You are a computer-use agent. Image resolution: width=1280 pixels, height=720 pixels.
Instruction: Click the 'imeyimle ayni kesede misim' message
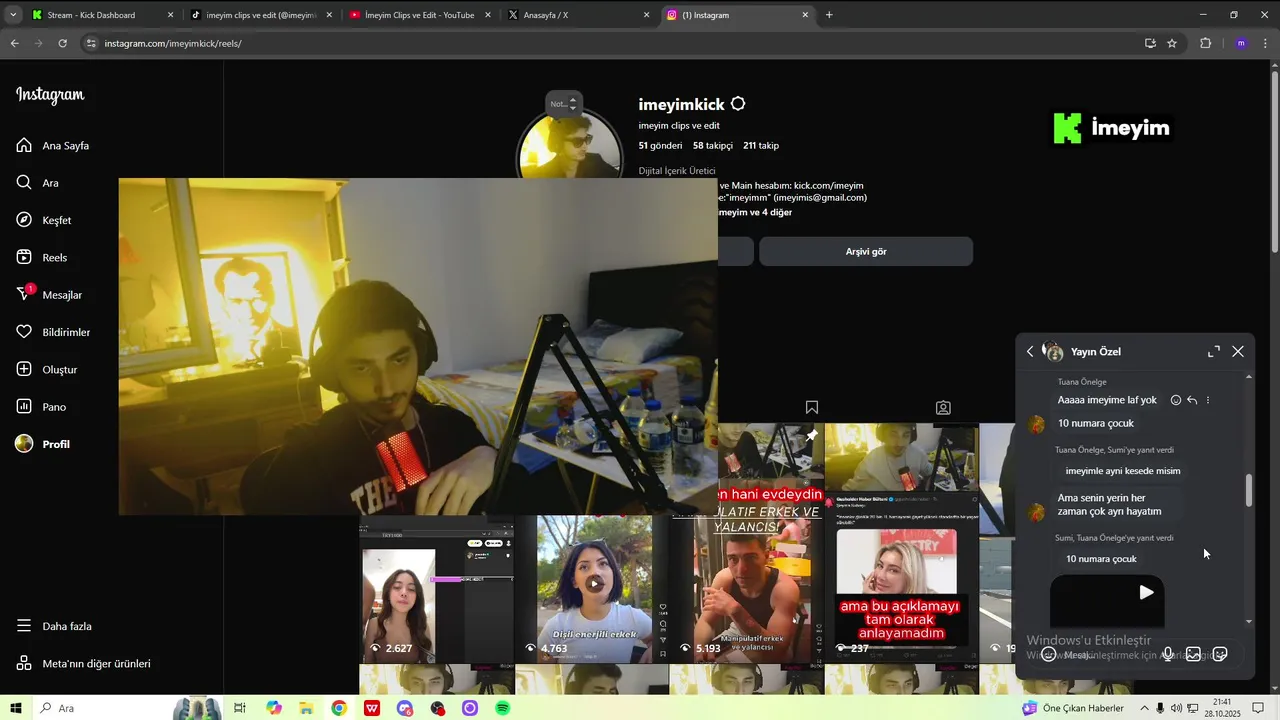coord(1123,471)
